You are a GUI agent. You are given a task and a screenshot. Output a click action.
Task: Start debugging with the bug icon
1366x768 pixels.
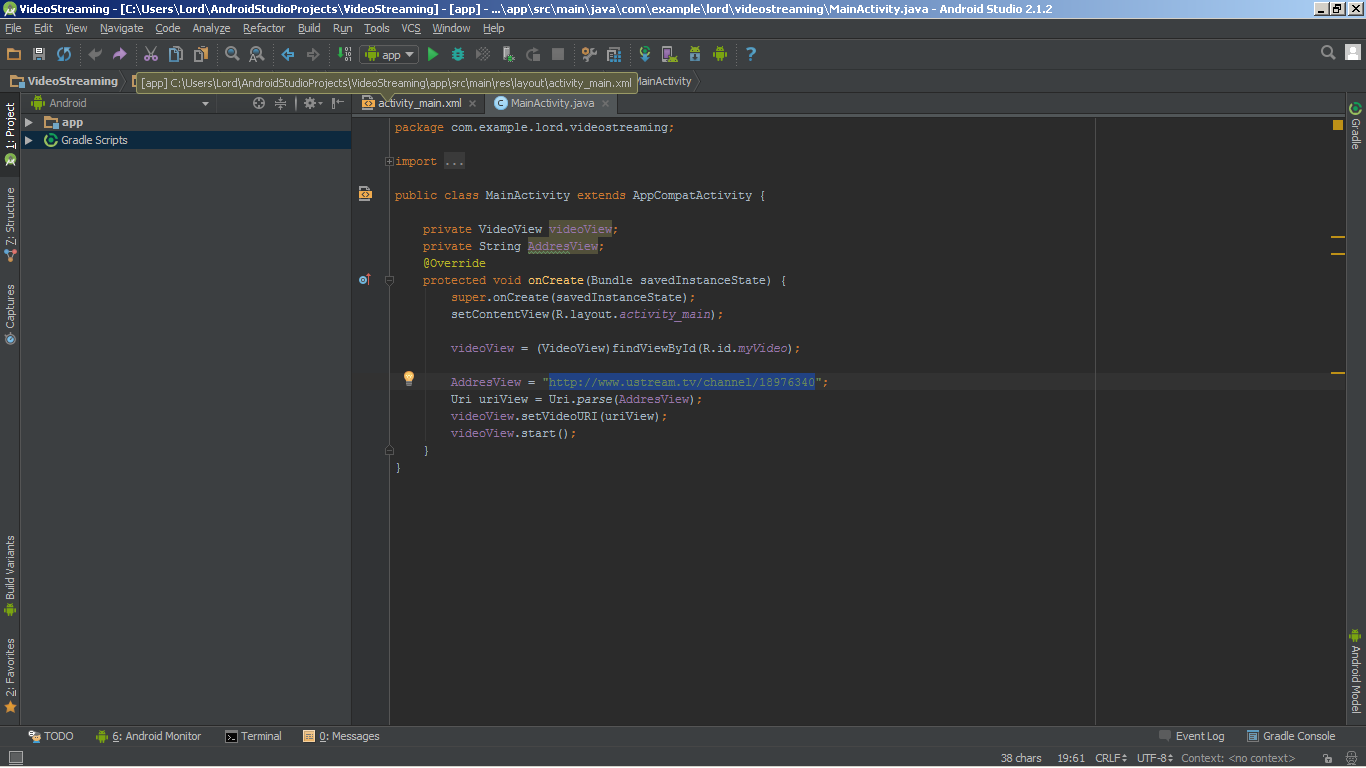[458, 54]
